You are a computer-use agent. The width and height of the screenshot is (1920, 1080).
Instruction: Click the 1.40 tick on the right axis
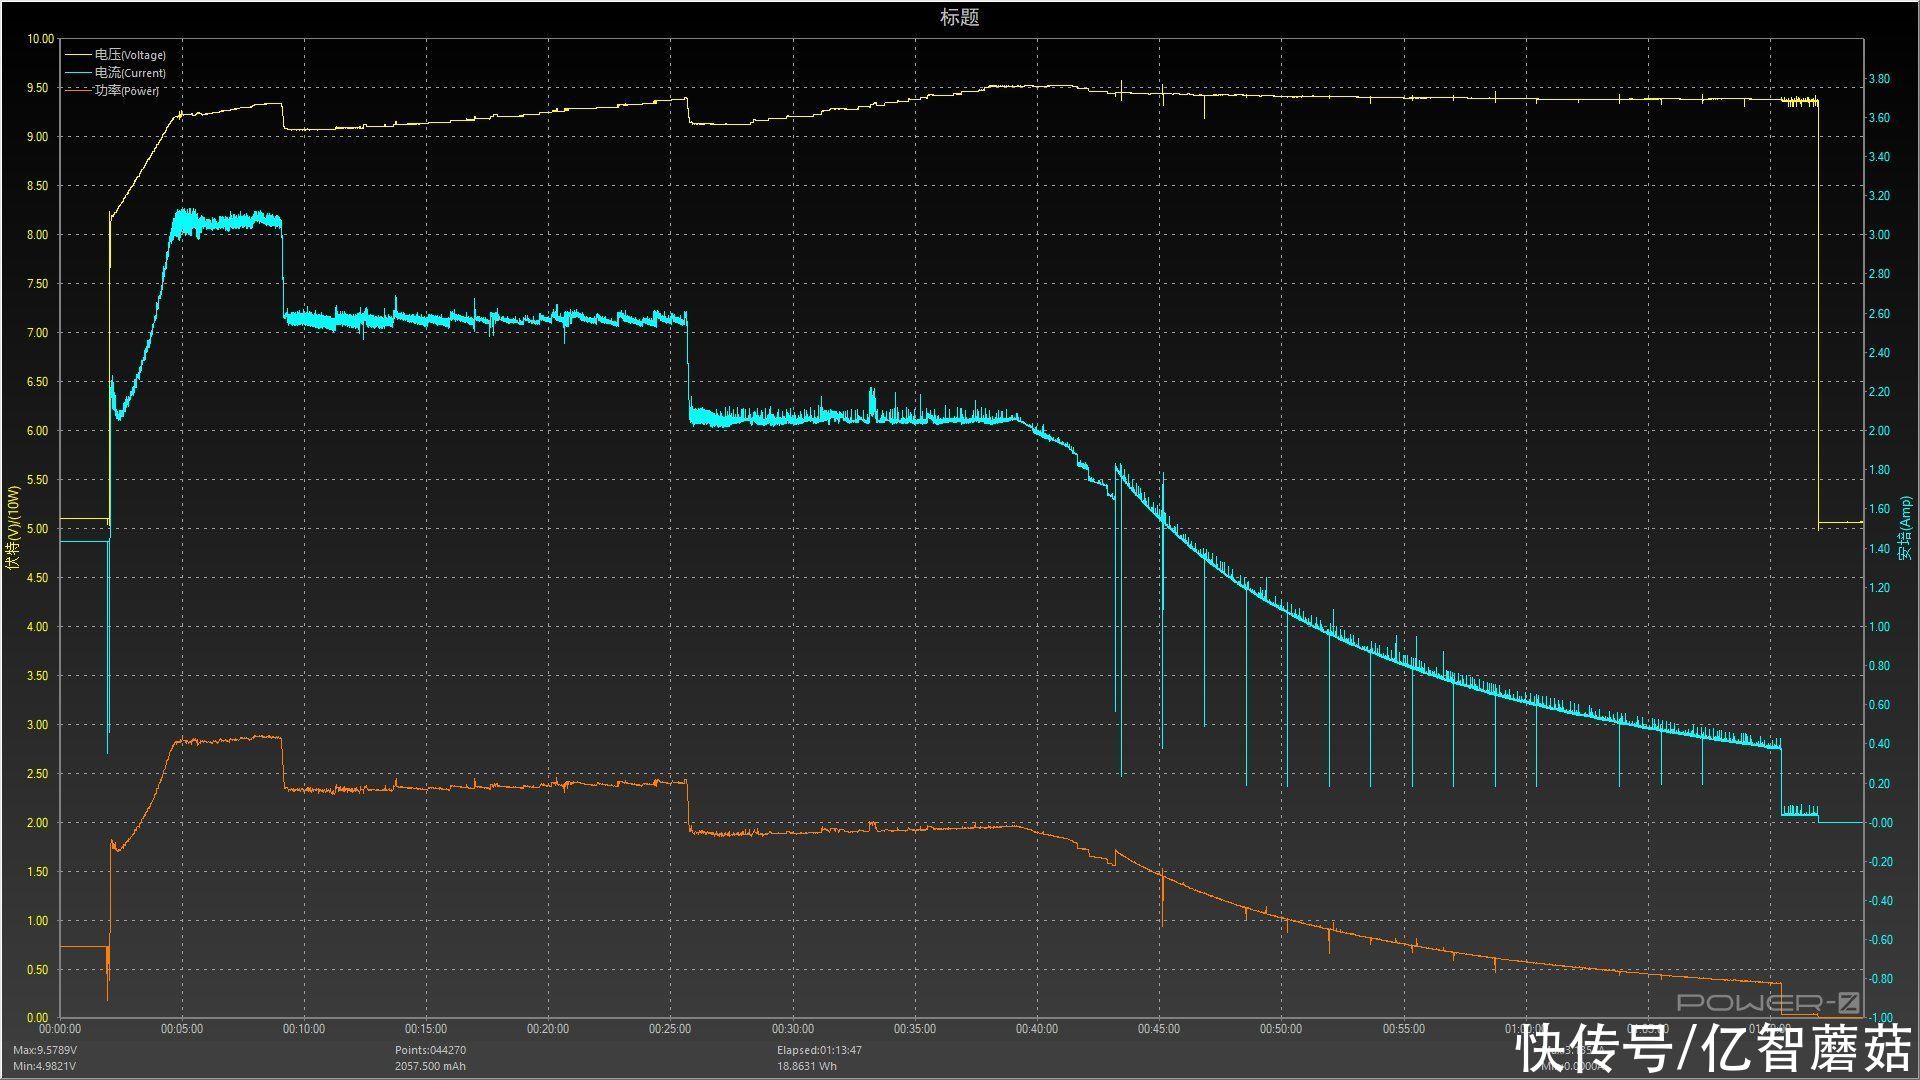(1879, 549)
